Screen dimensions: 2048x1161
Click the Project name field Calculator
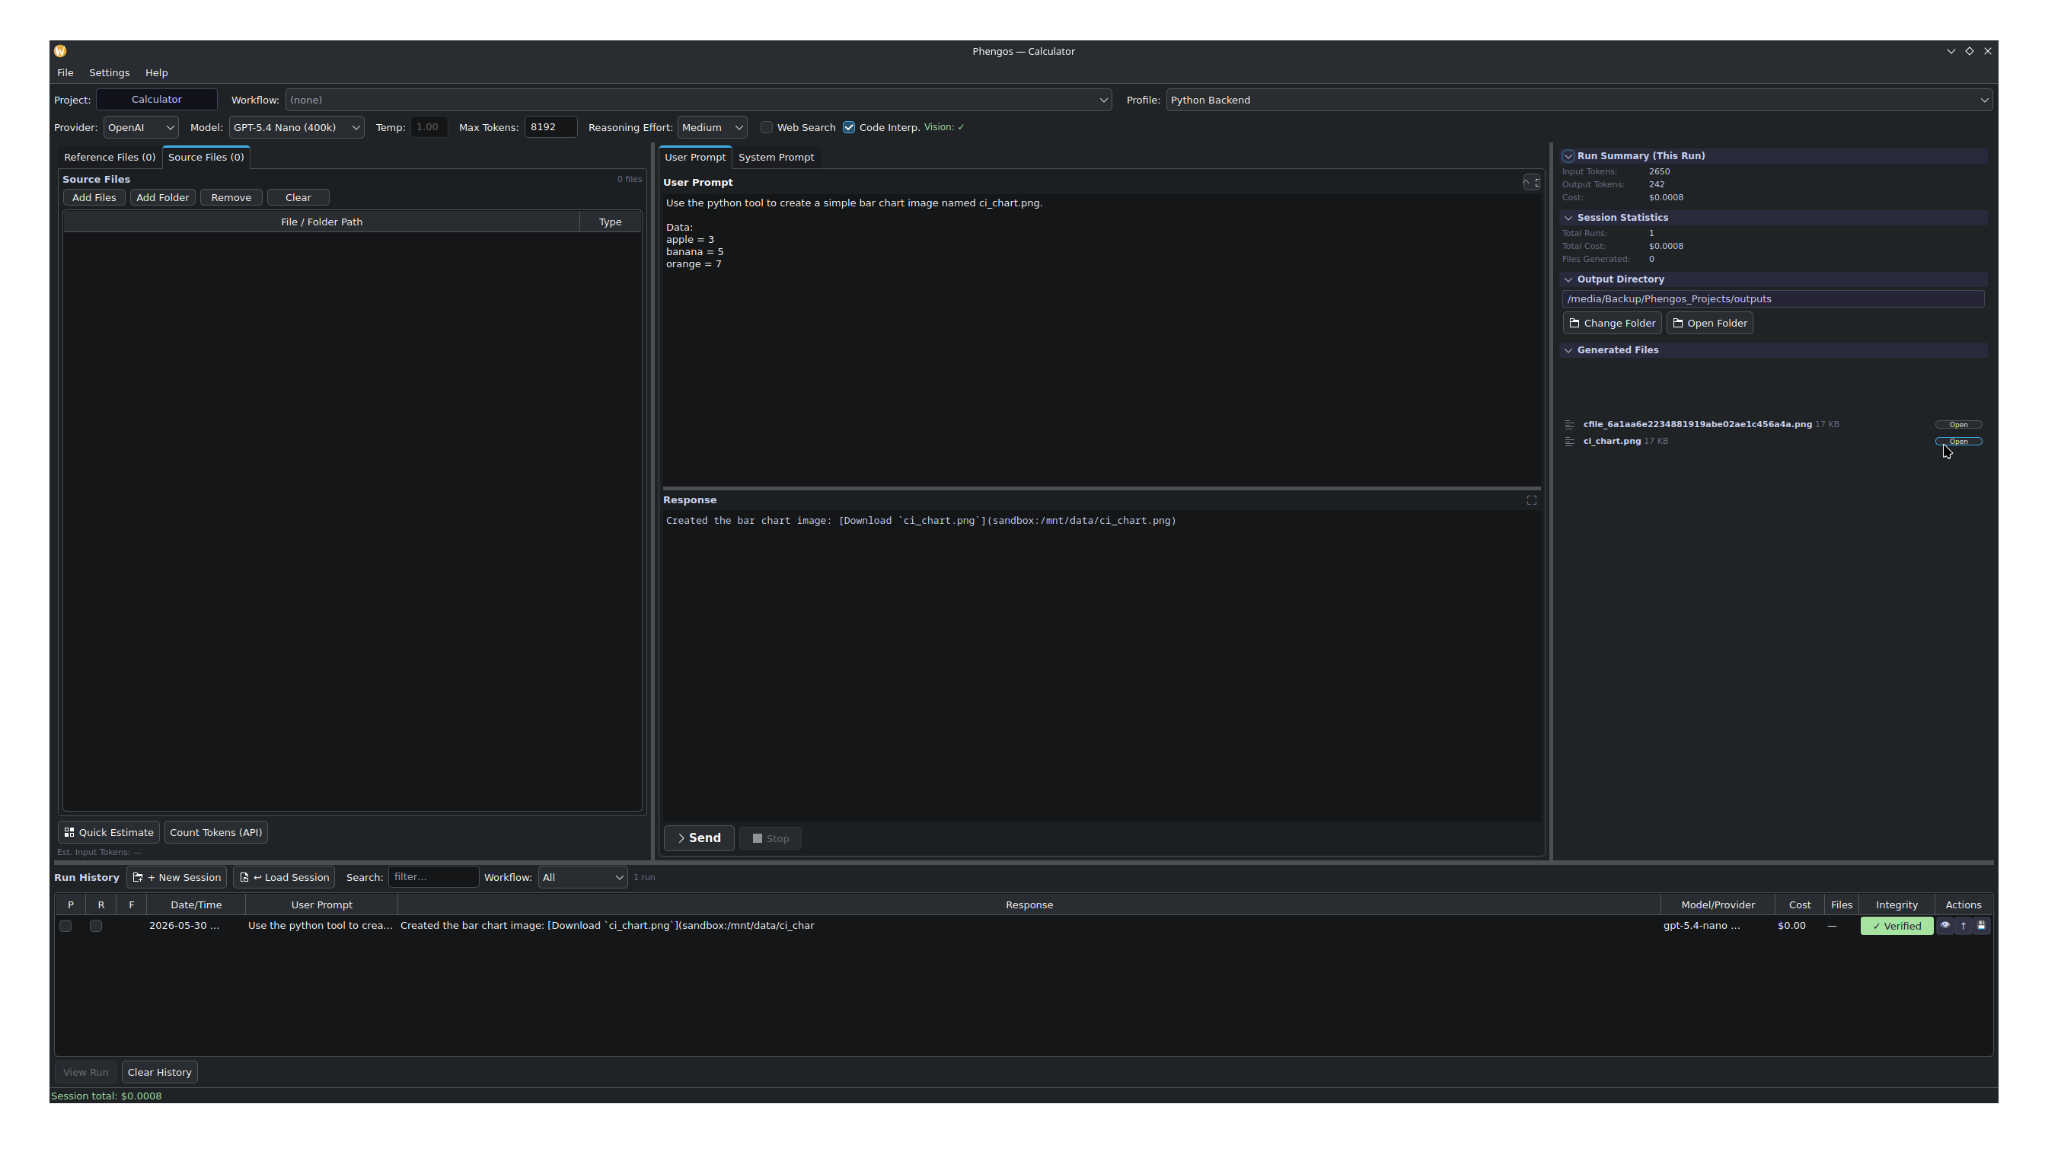coord(157,100)
